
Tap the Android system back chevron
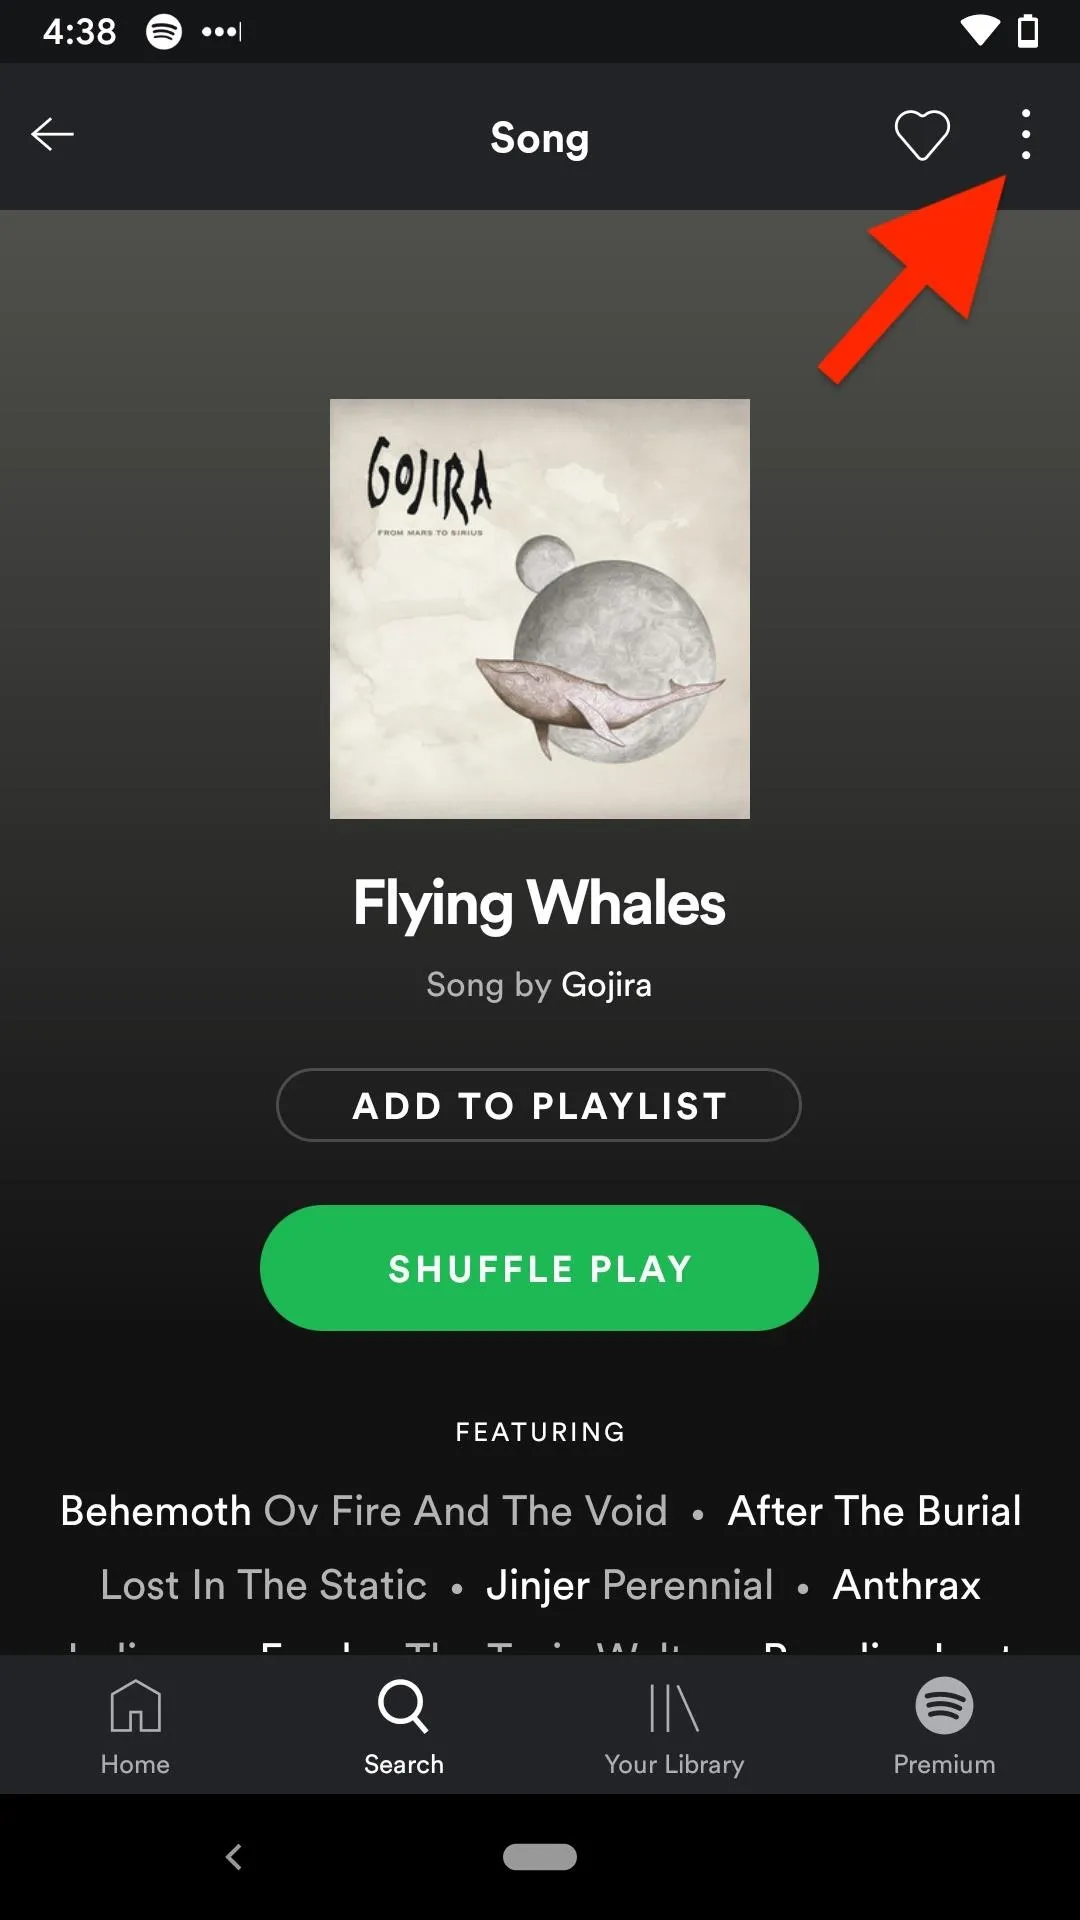point(233,1857)
